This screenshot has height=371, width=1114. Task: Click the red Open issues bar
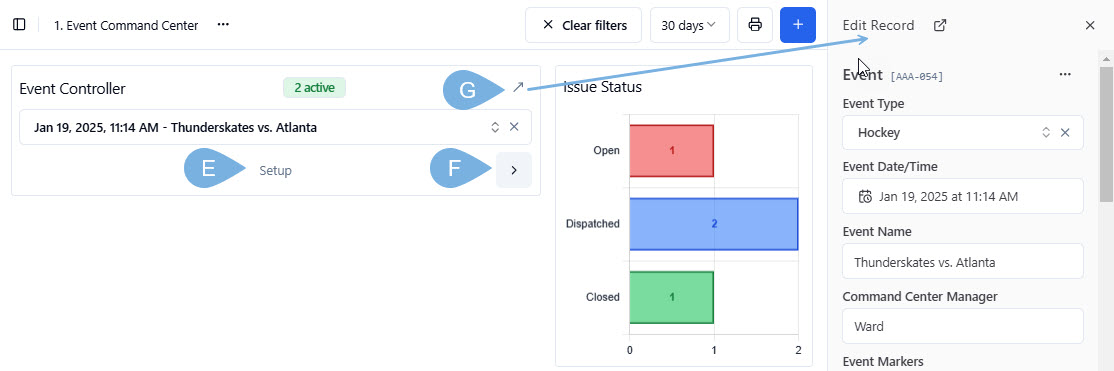(671, 151)
